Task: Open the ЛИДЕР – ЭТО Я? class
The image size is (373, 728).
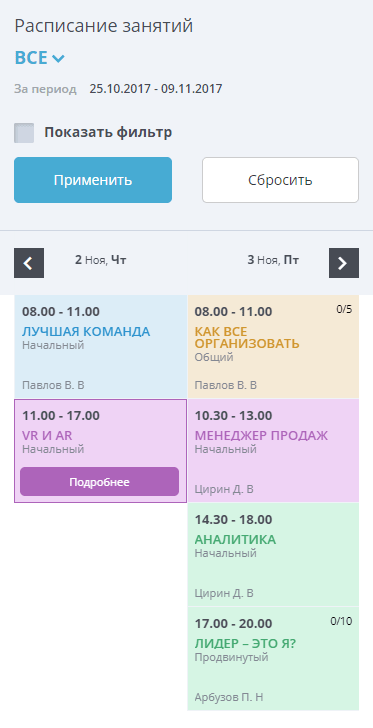Action: [273, 658]
